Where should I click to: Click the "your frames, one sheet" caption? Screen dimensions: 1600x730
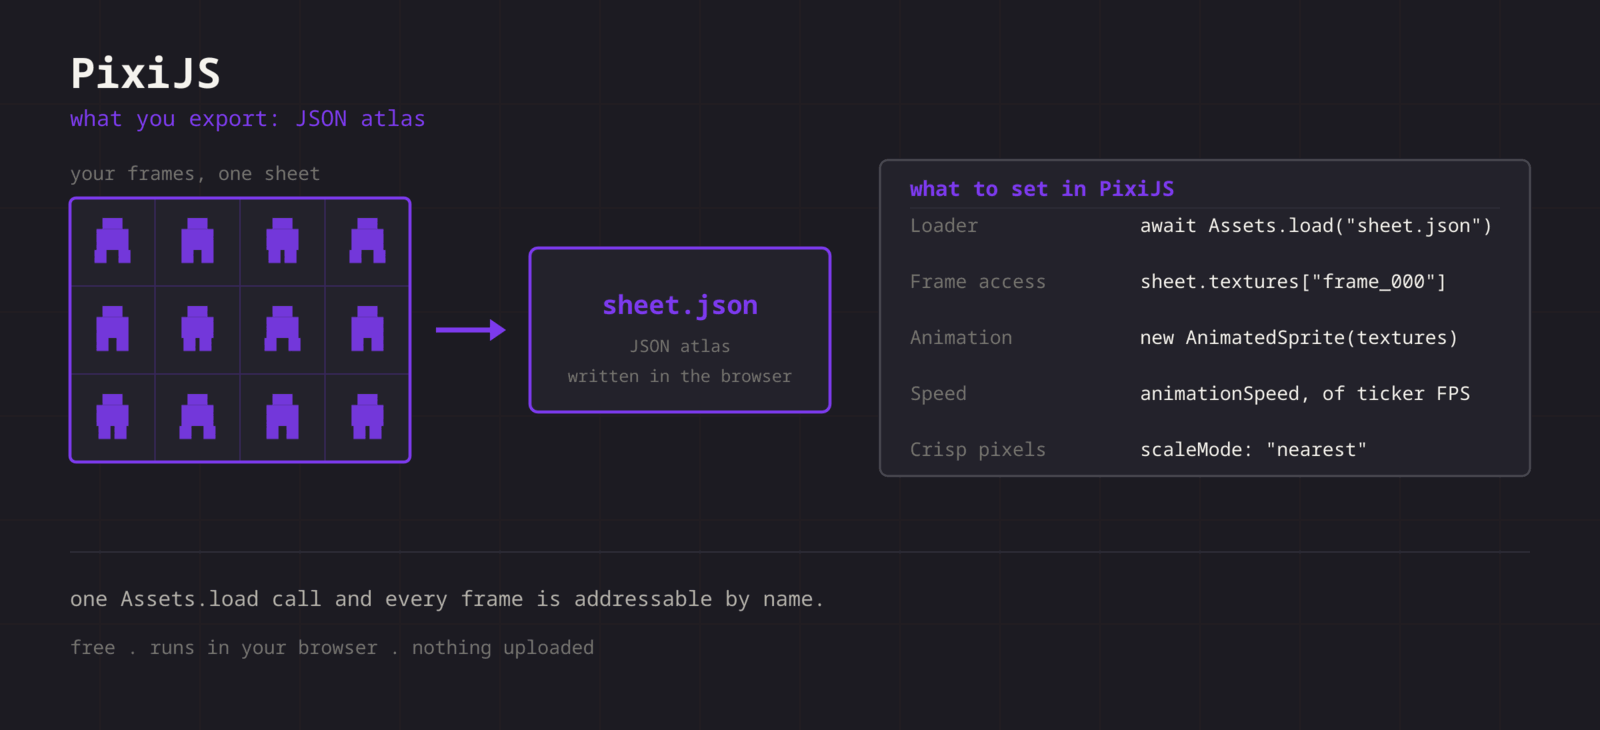pos(195,174)
